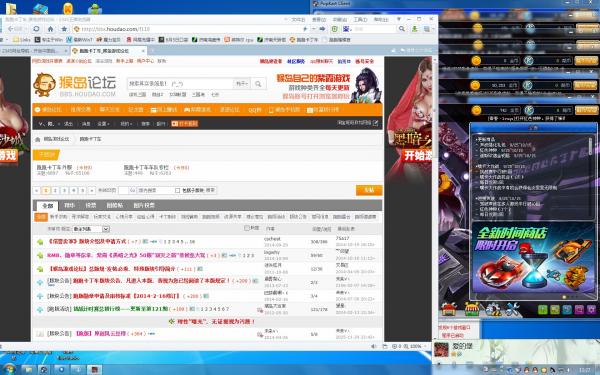Expand the settings dropdown in dark user bar
The width and height of the screenshot is (600, 375).
coord(103,124)
